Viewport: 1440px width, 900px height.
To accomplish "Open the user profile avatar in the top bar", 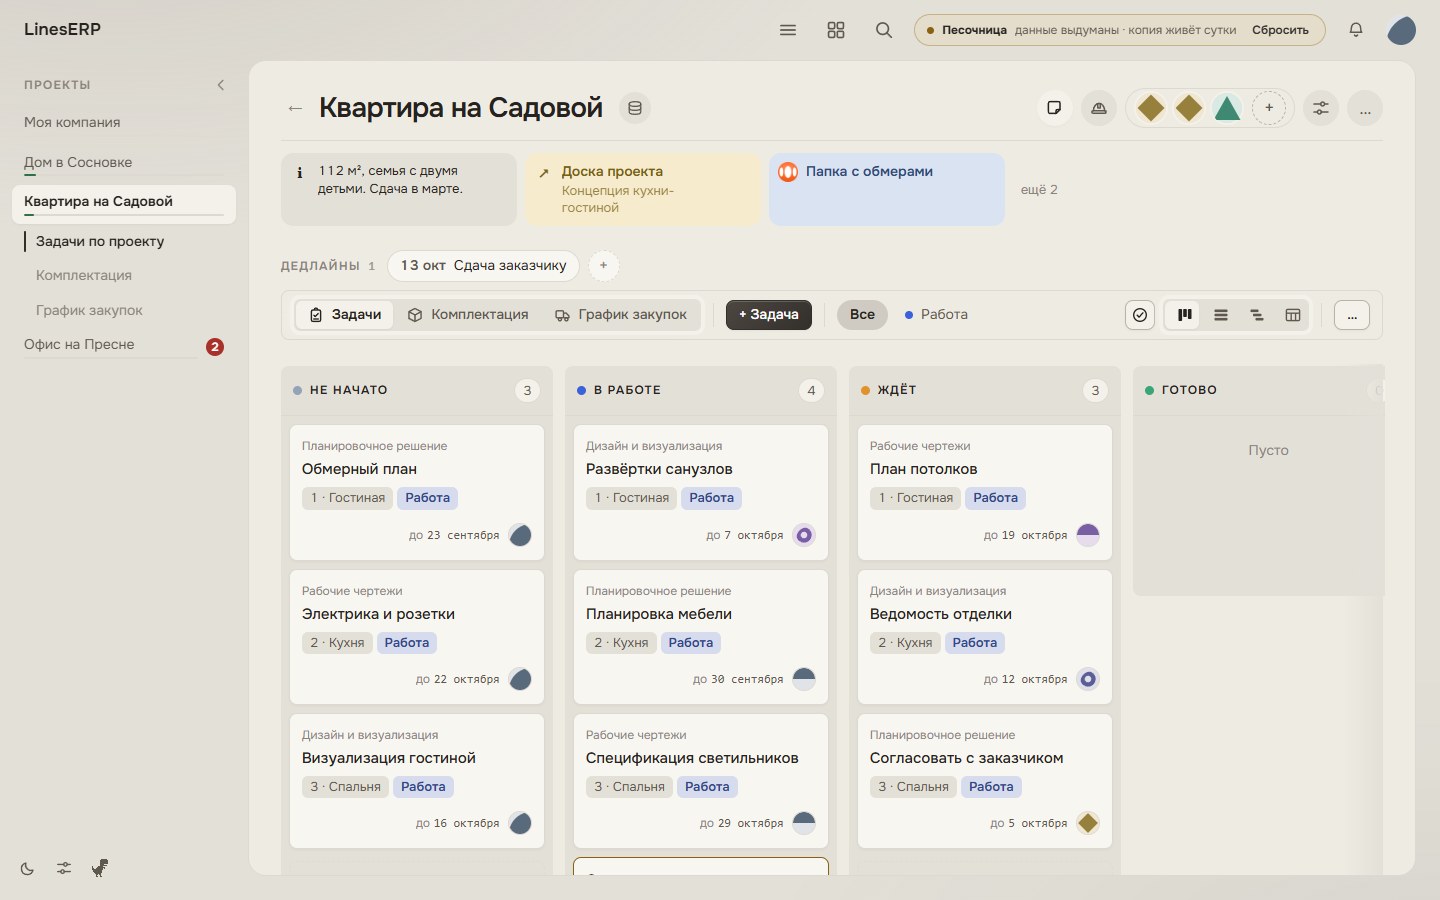I will 1402,30.
